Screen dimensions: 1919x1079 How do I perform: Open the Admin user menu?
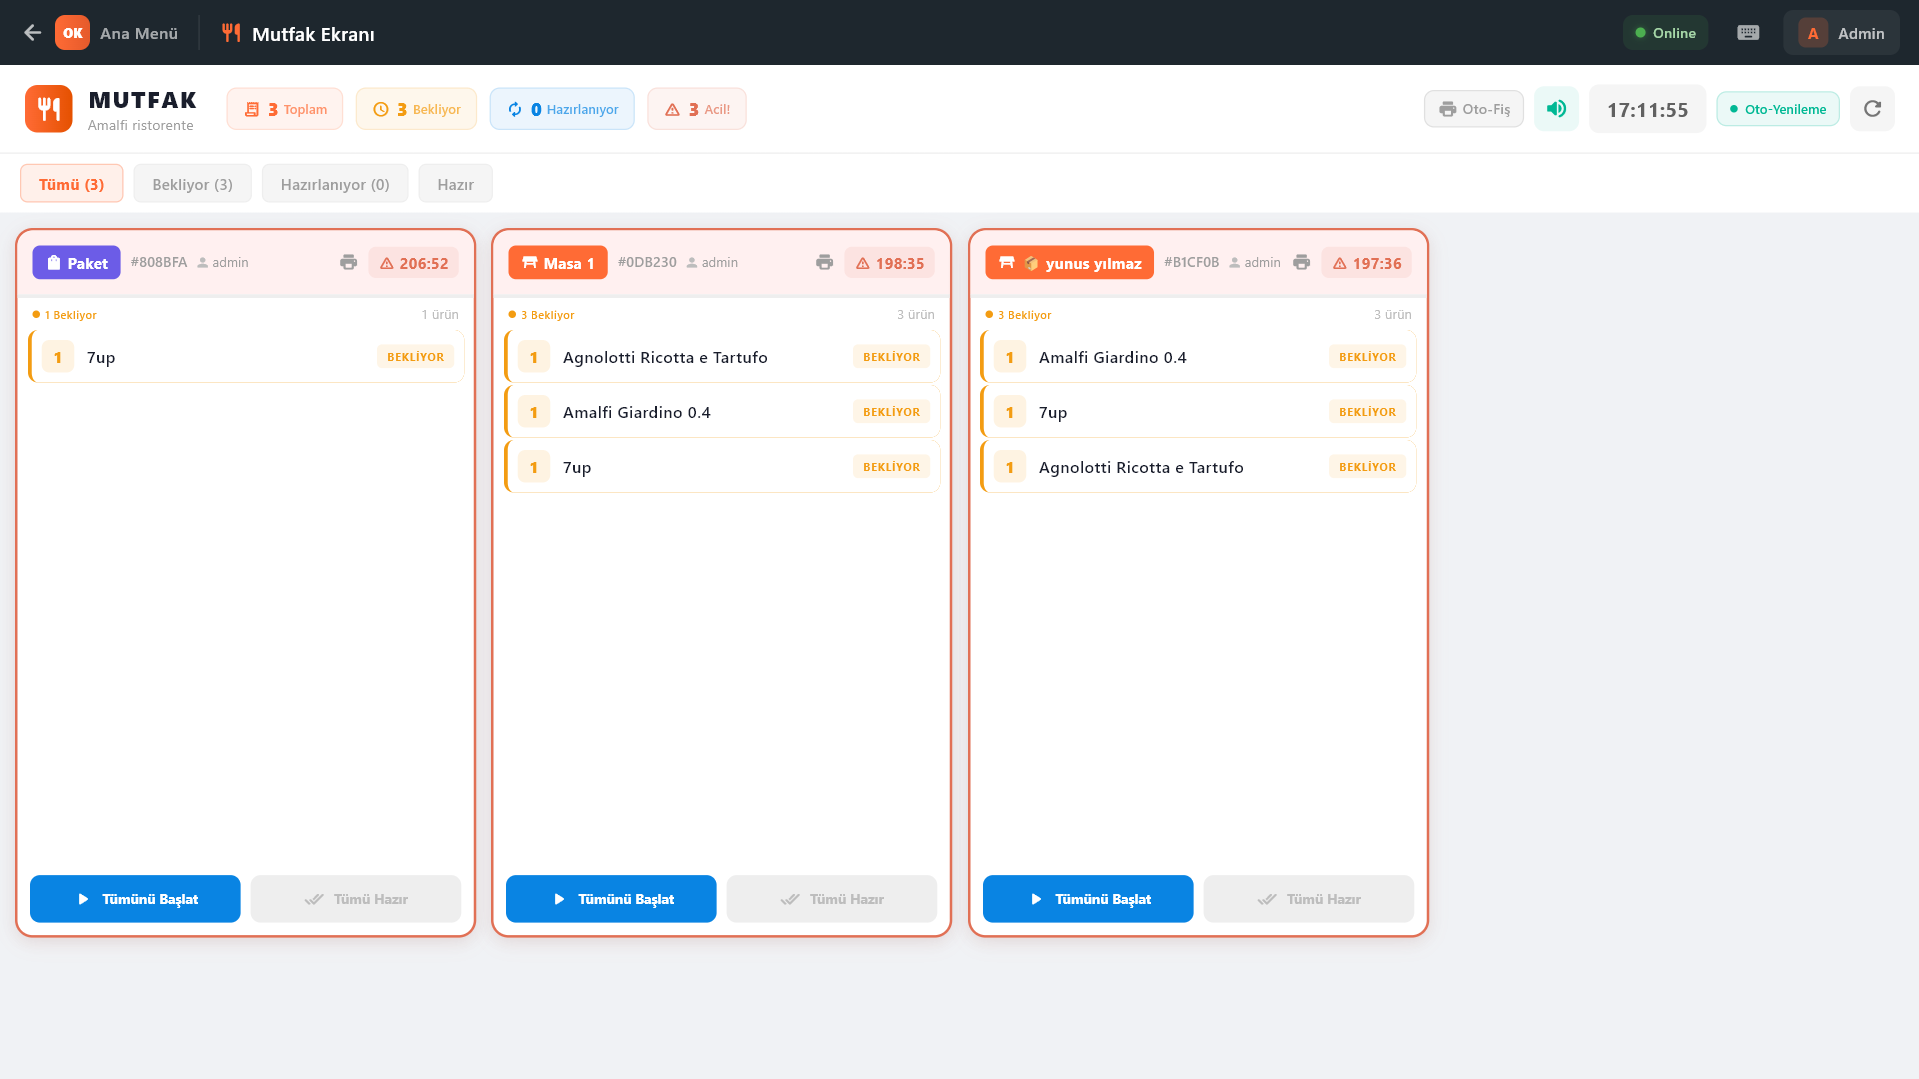(1841, 33)
